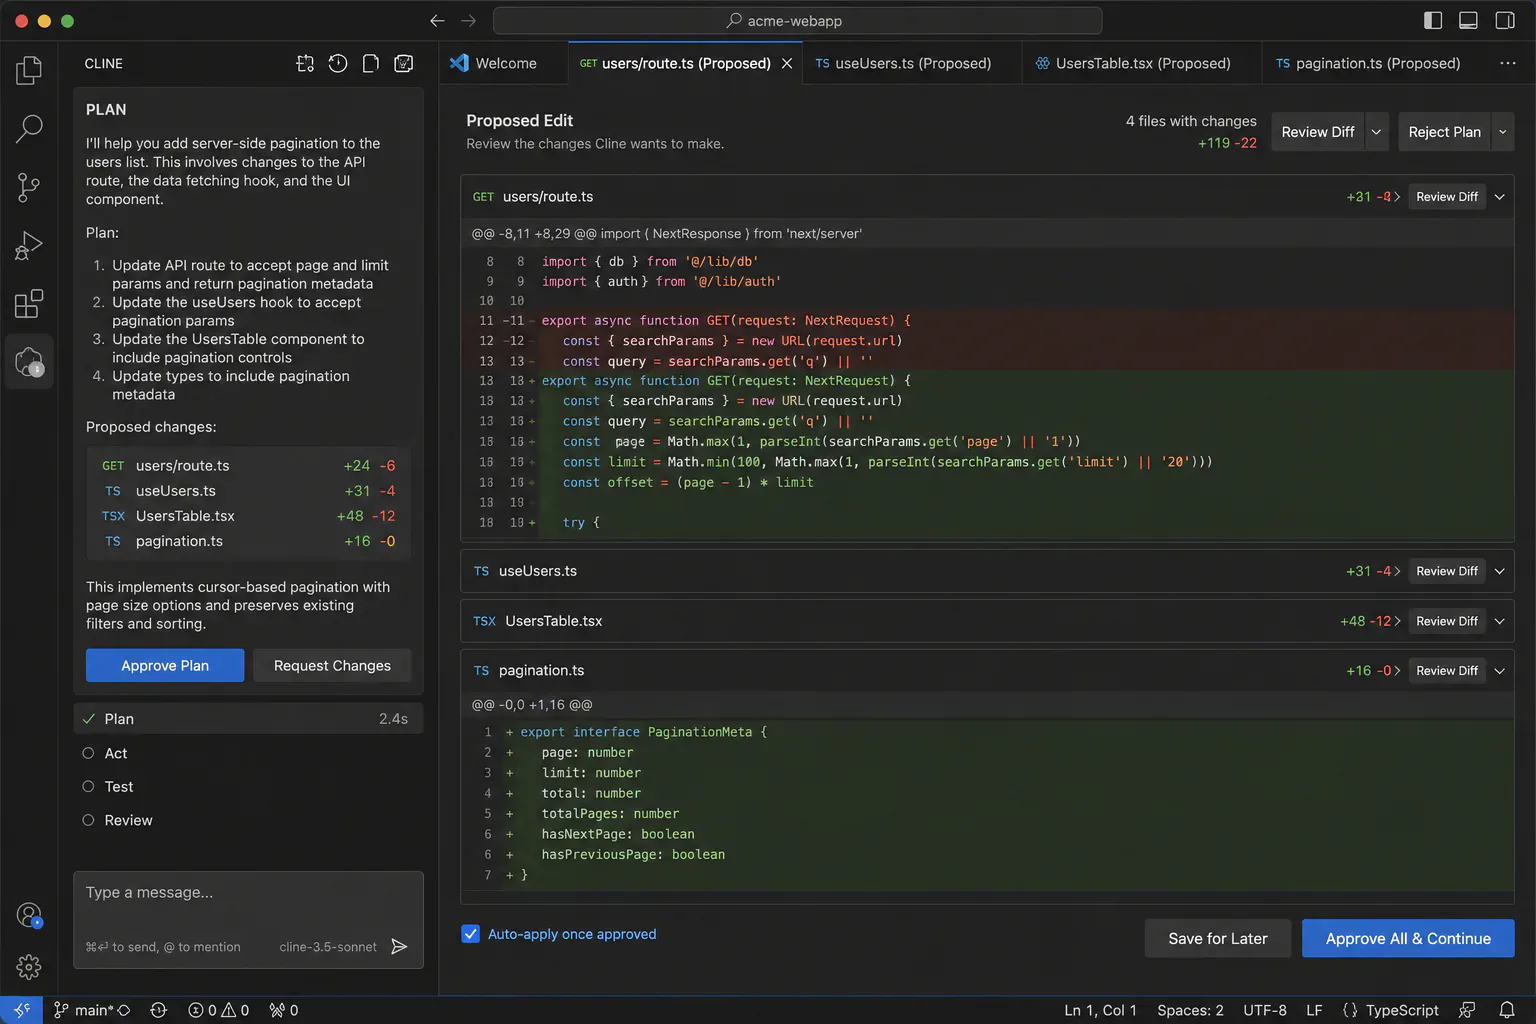Open the Review Diff dropdown arrow at top
Viewport: 1536px width, 1024px height.
(x=1377, y=132)
